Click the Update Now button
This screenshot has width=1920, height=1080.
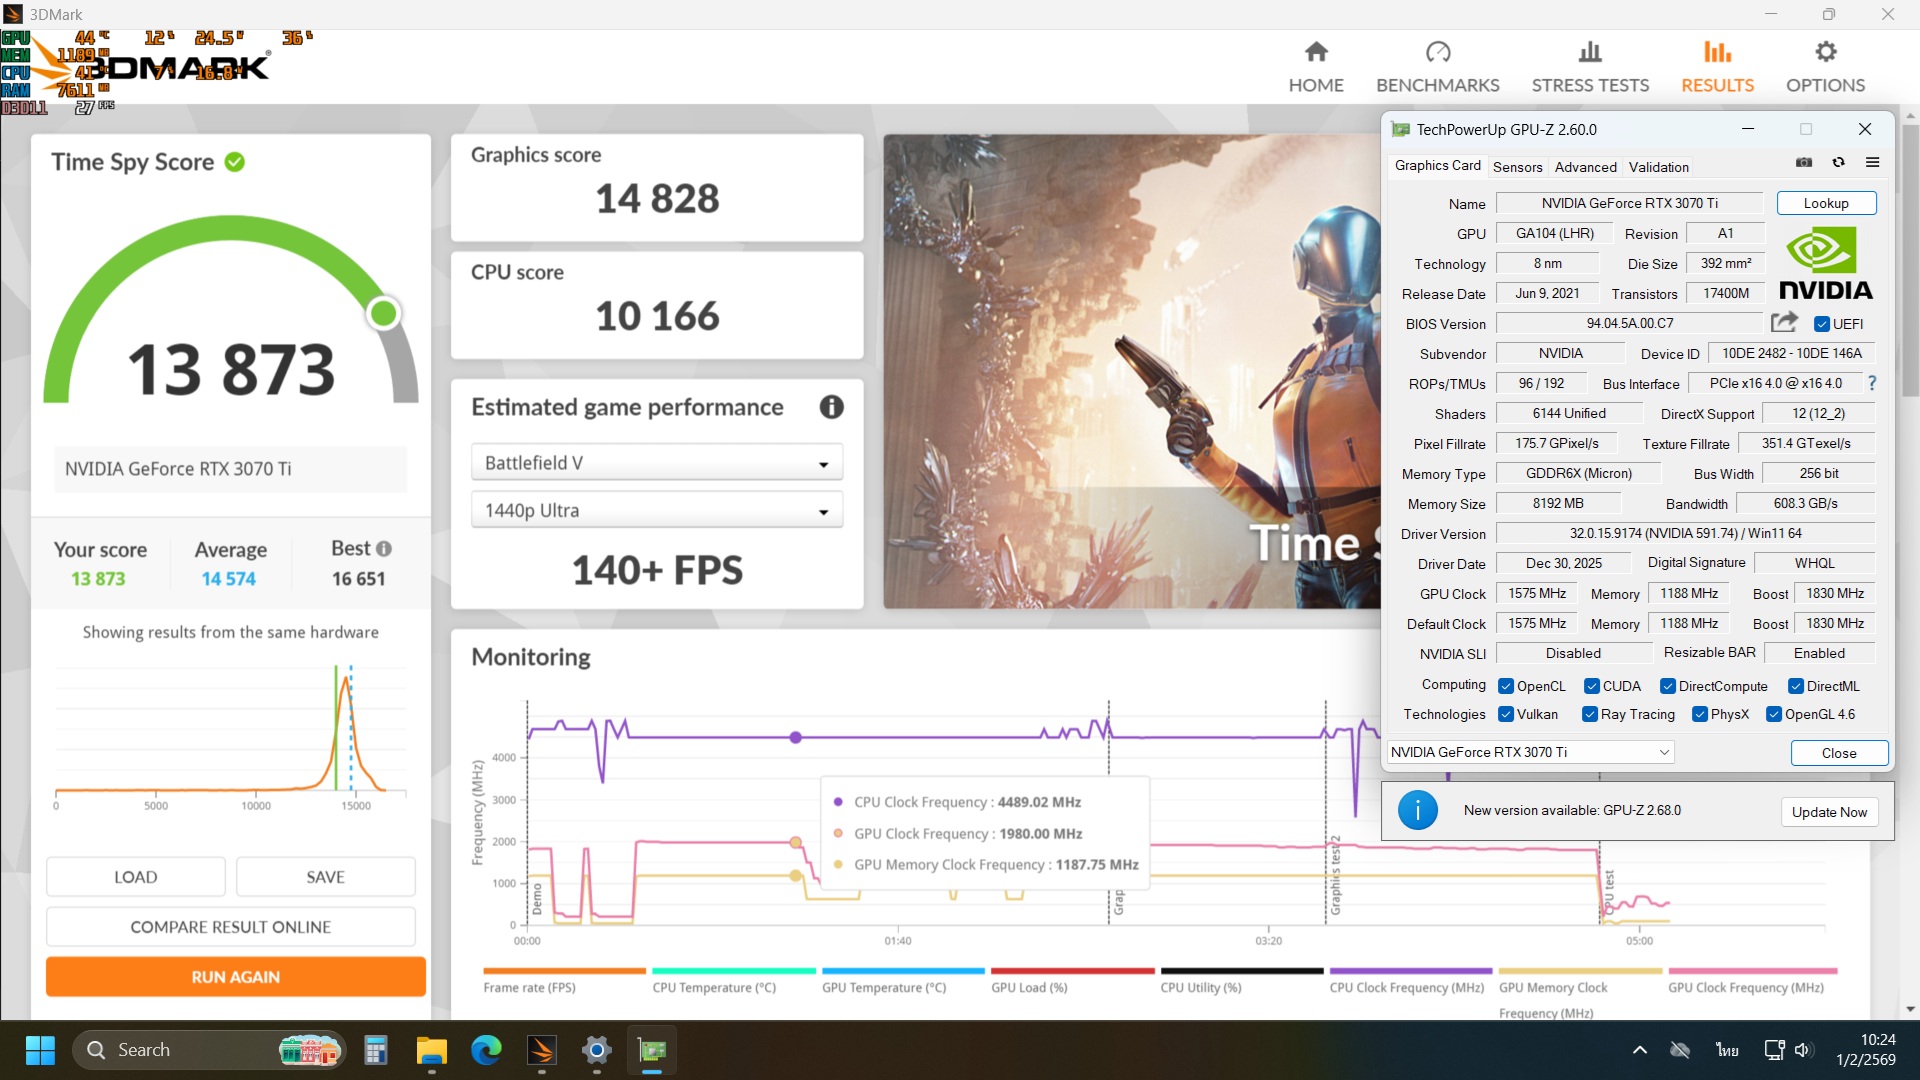(1828, 812)
